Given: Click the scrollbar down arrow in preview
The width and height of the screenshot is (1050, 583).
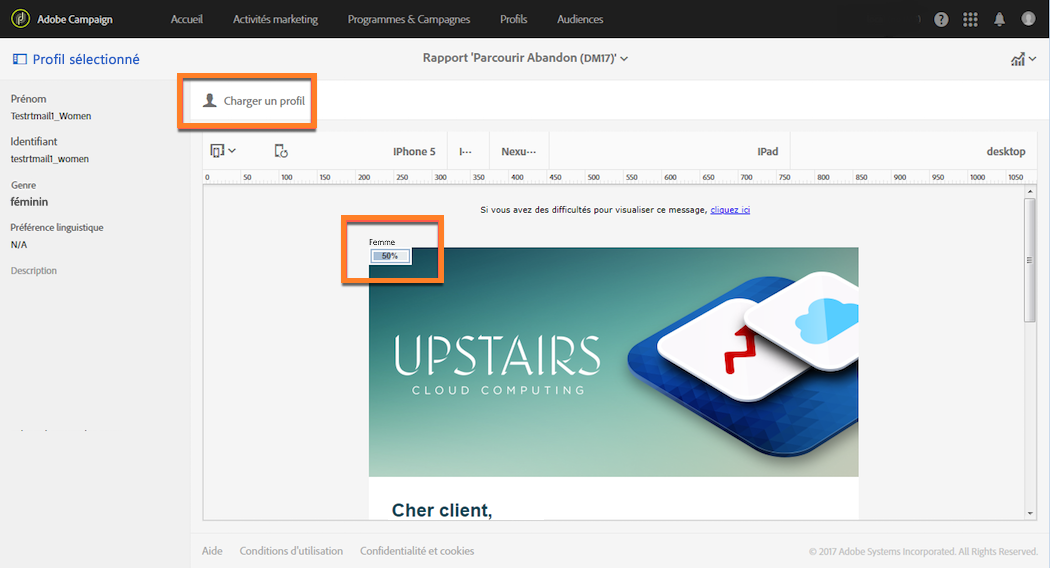Looking at the screenshot, I should [1030, 513].
